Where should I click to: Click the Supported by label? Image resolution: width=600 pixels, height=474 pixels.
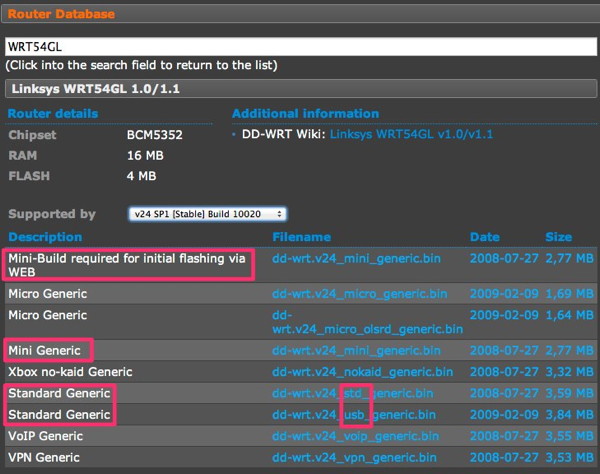(x=52, y=214)
